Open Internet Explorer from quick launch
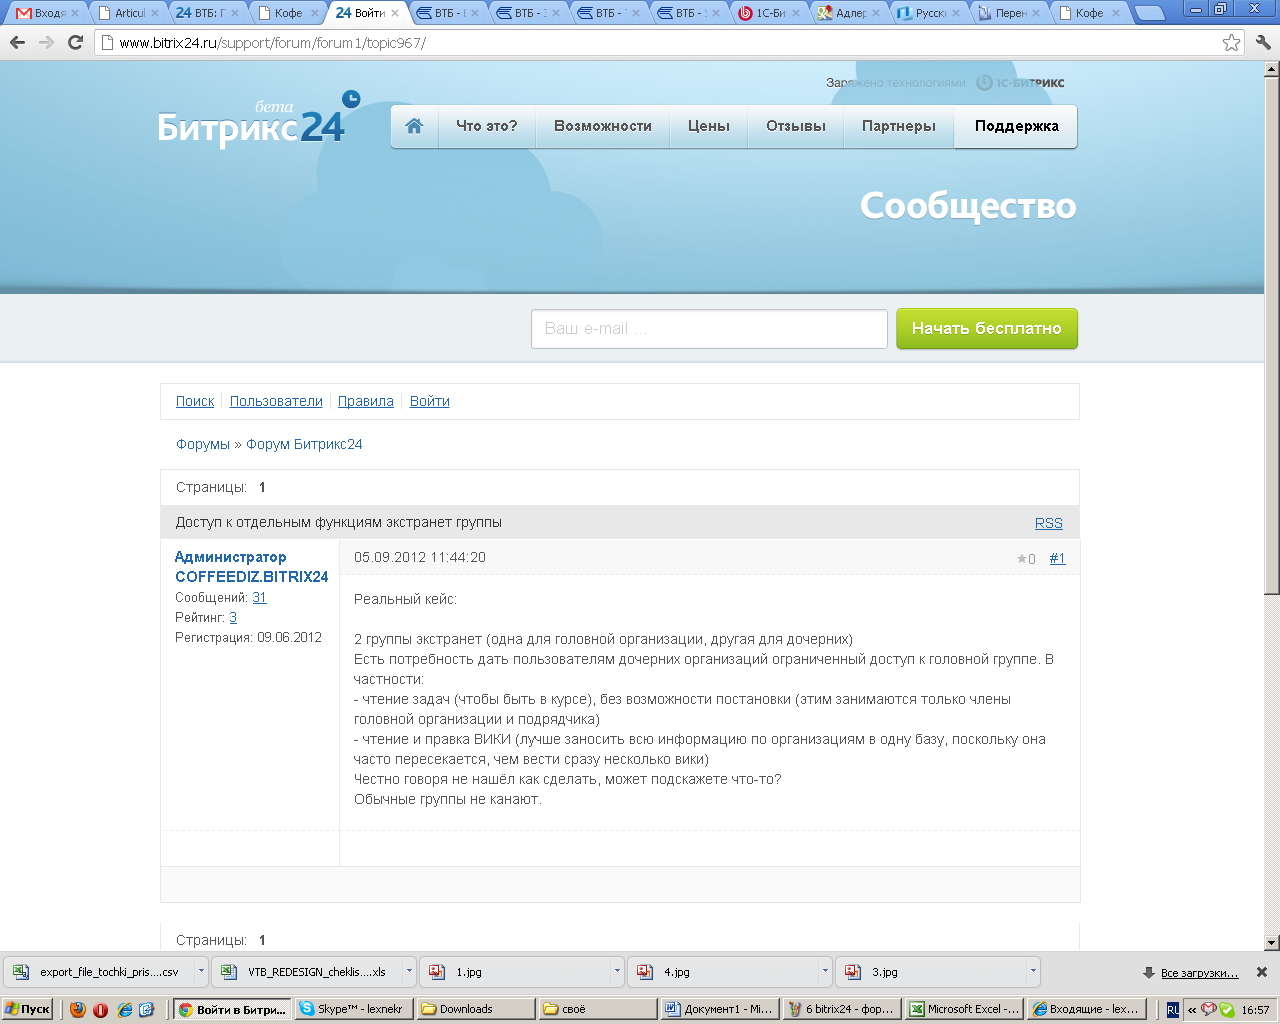Screen dimensions: 1280x1024 tap(124, 1009)
